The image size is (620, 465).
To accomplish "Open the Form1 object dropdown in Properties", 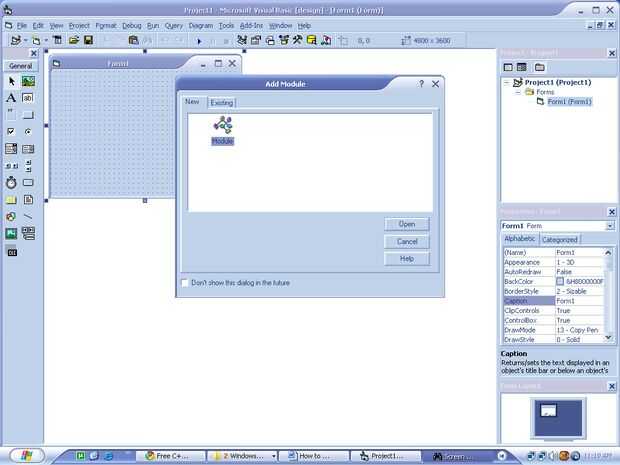I will pyautogui.click(x=610, y=226).
